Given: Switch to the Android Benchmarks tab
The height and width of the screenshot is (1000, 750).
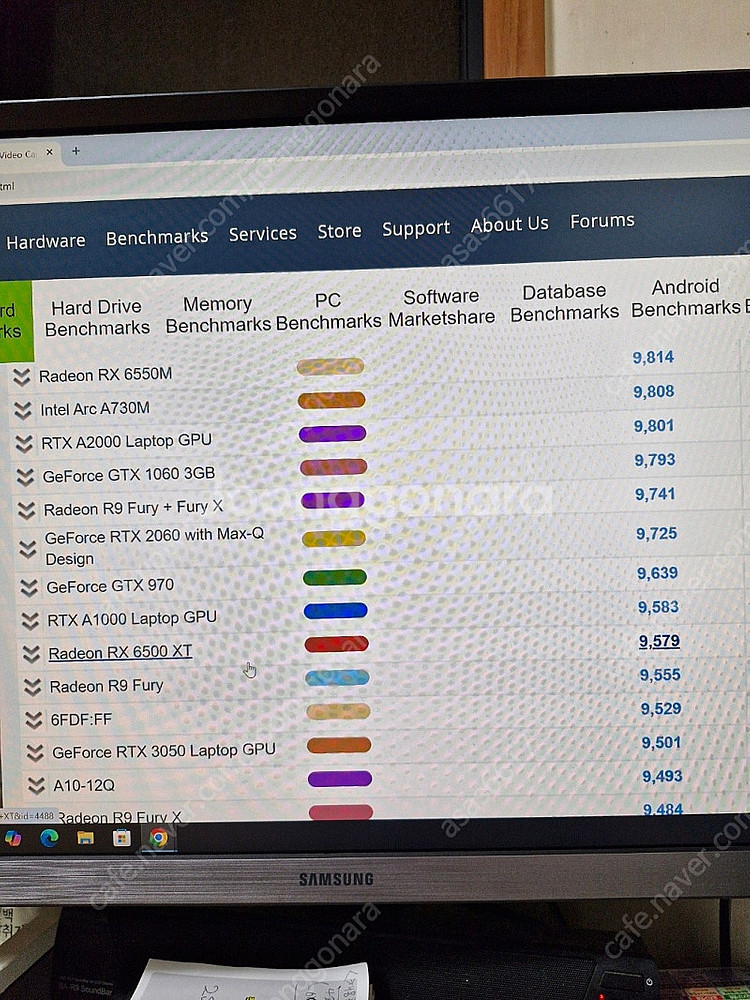Looking at the screenshot, I should point(686,298).
